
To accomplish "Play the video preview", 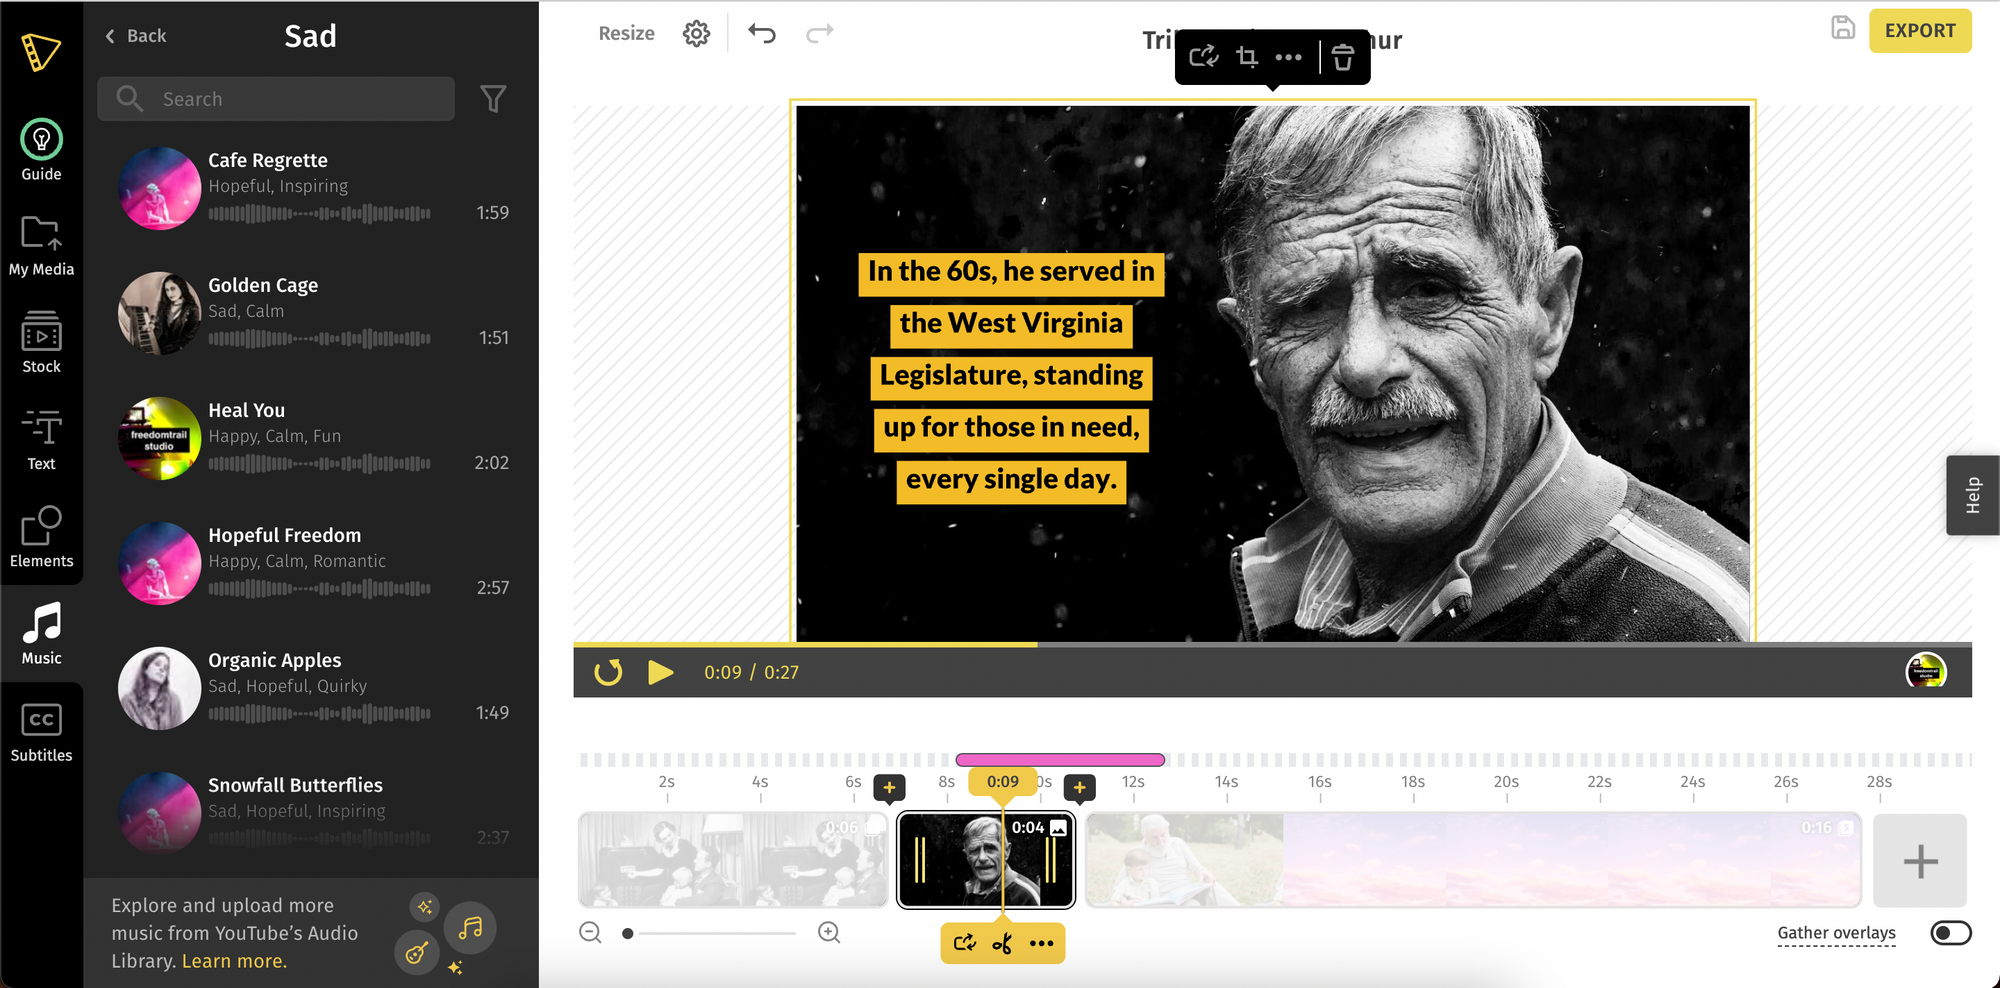I will pyautogui.click(x=660, y=672).
